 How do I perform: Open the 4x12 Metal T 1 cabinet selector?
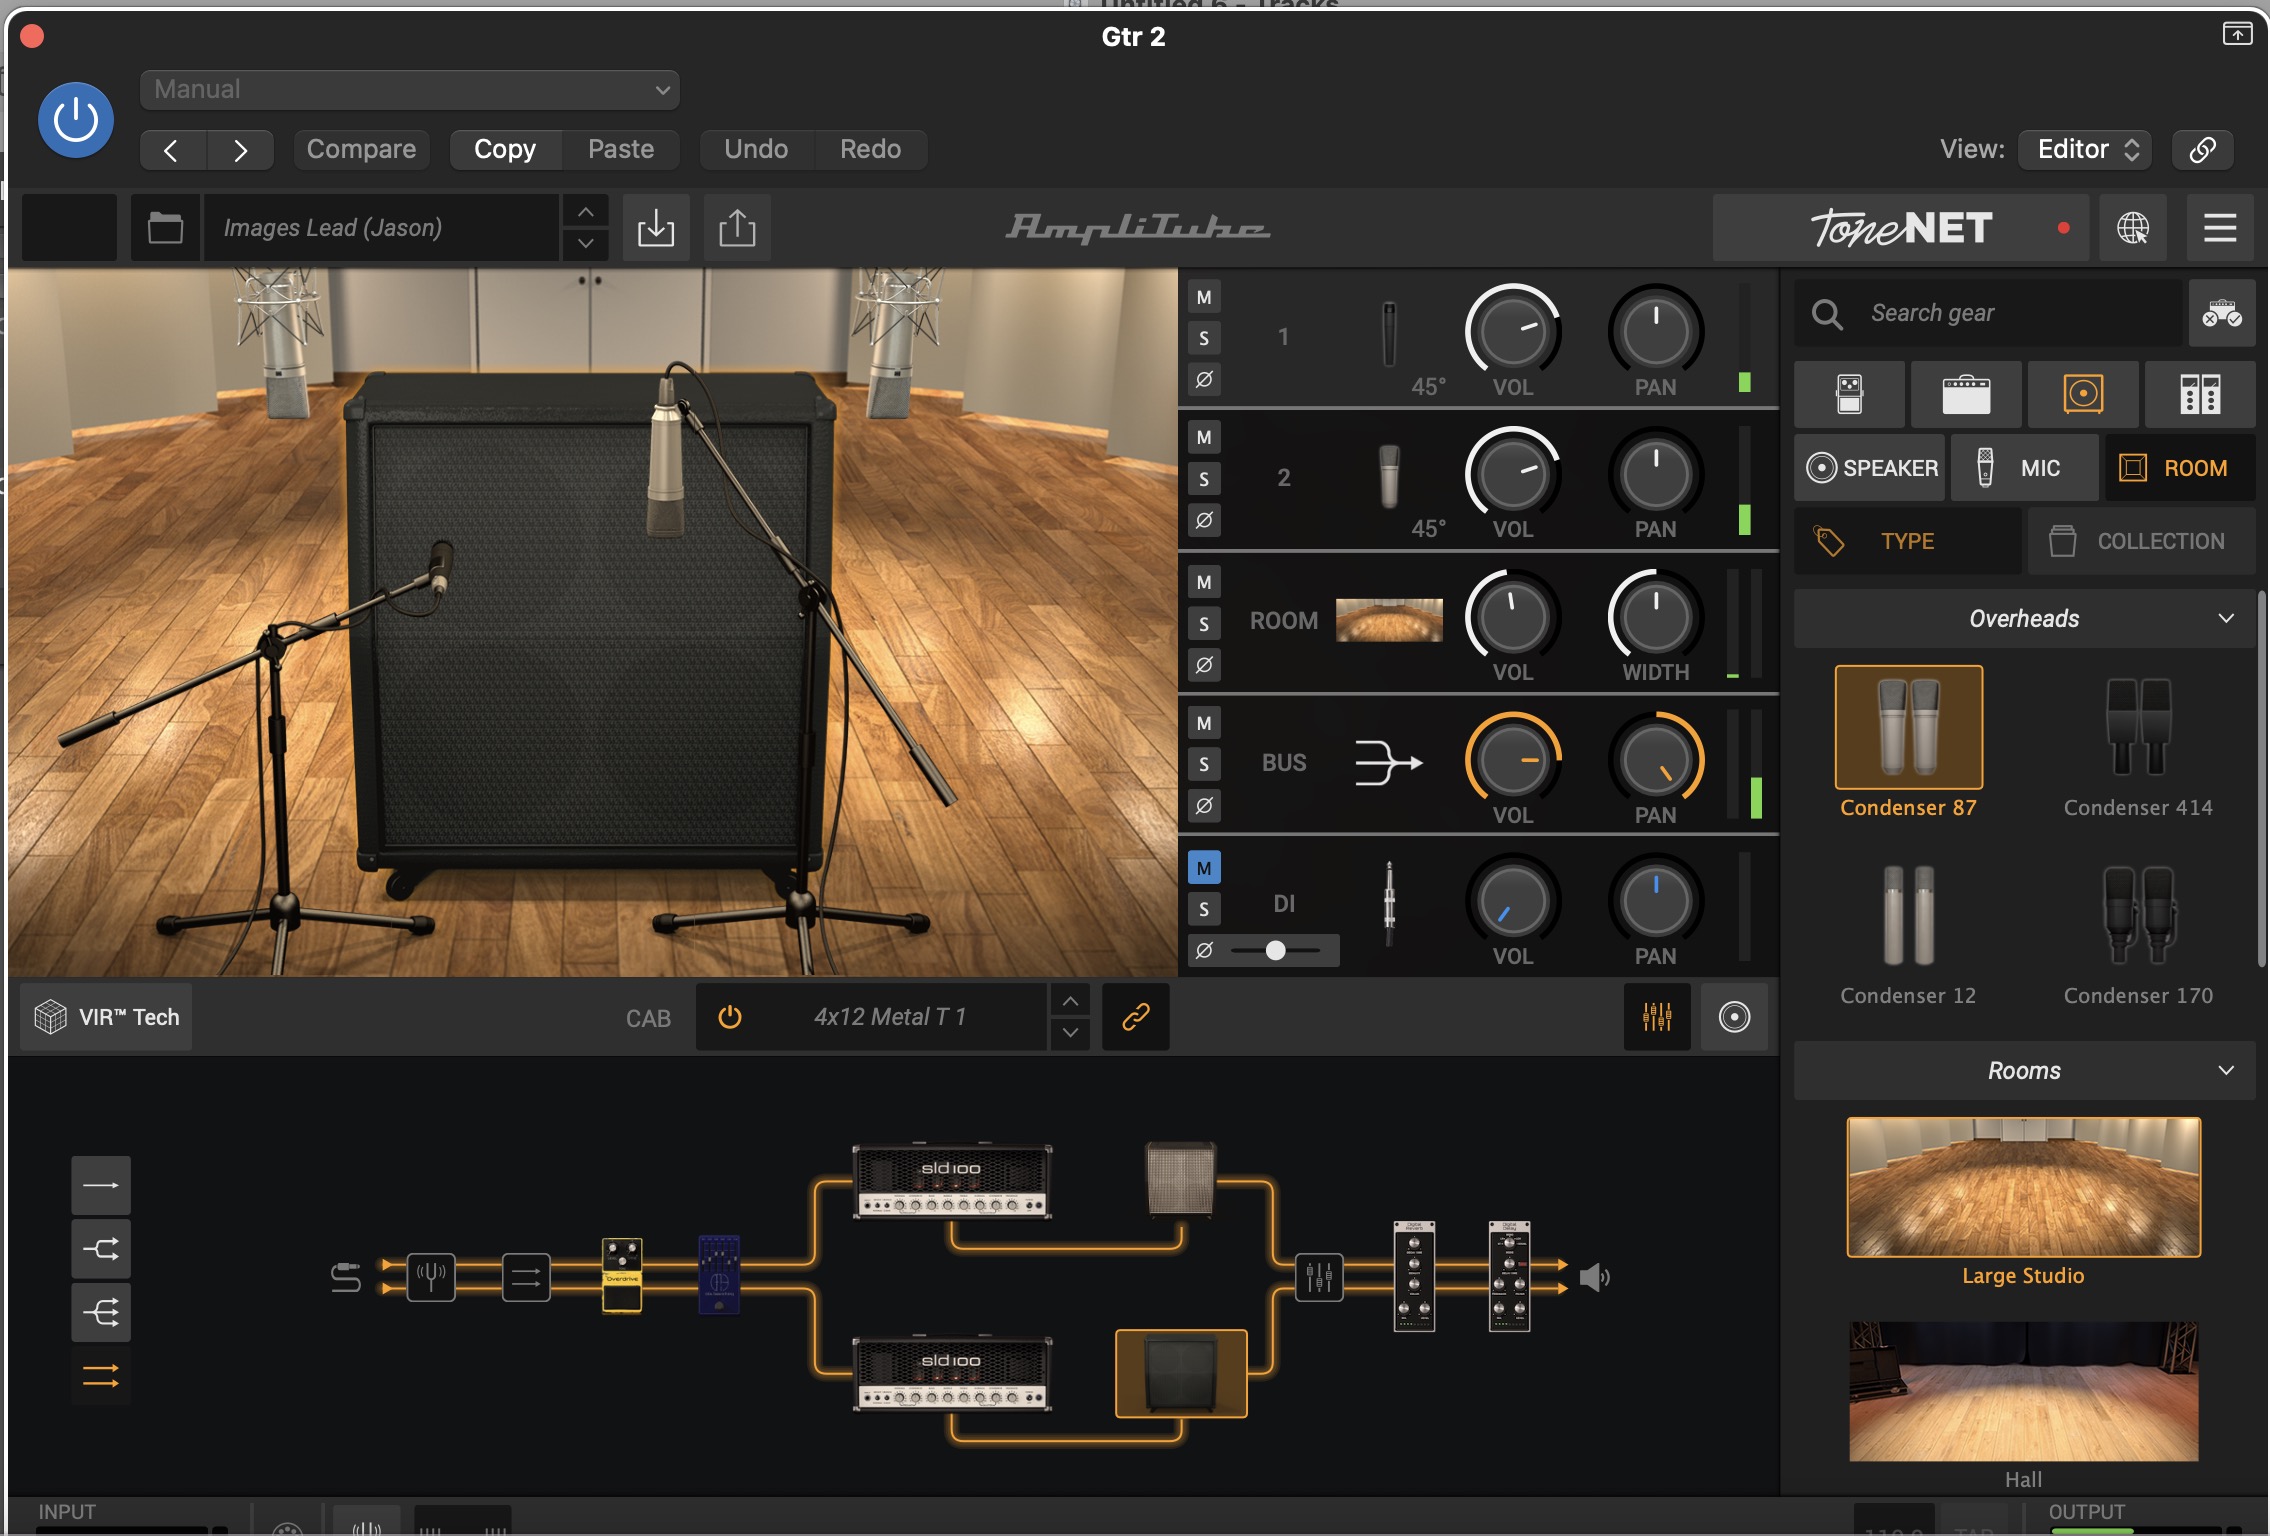(890, 1017)
